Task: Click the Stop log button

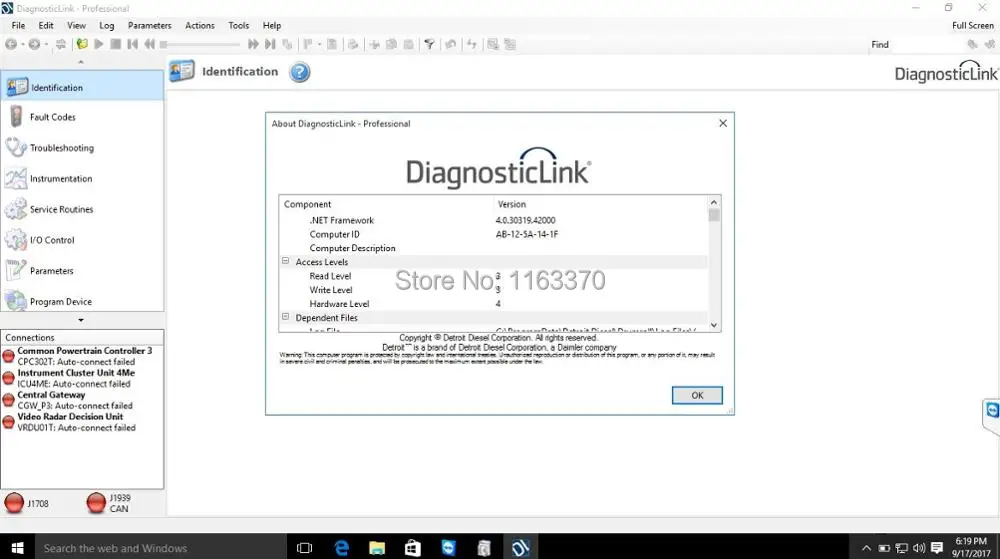Action: (x=115, y=44)
